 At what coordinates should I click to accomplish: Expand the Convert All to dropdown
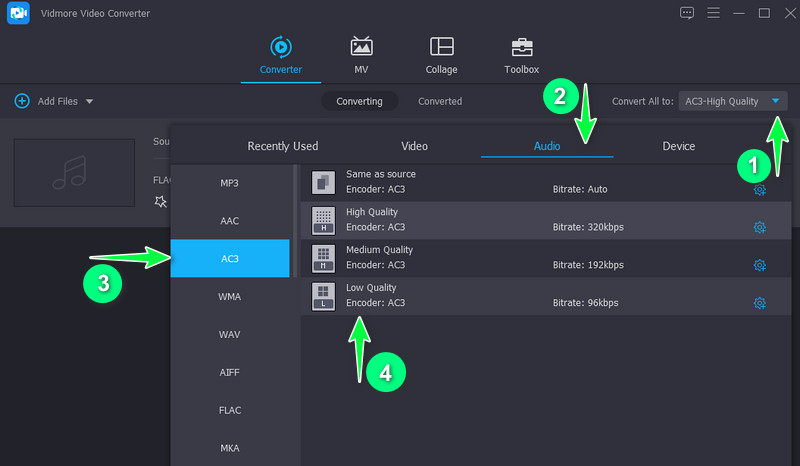[776, 101]
